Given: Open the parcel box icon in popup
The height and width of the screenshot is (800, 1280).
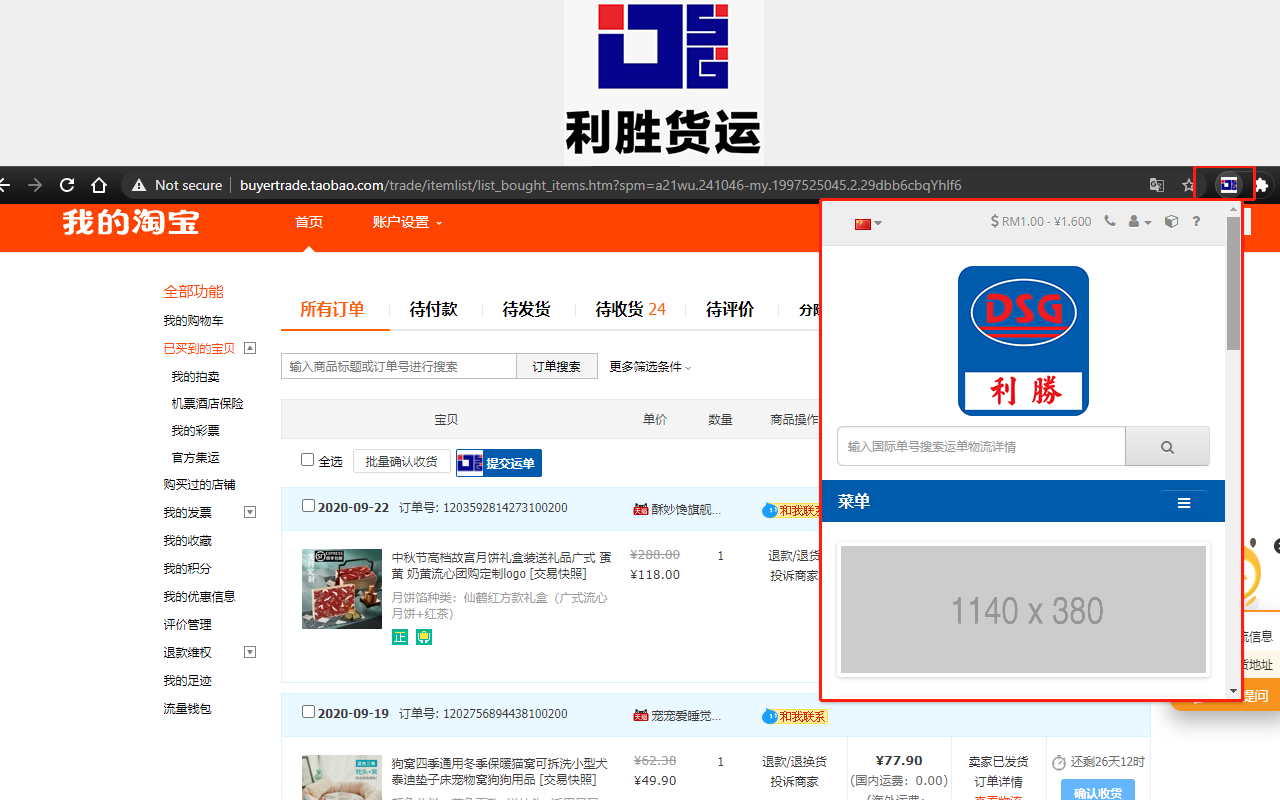Looking at the screenshot, I should click(x=1172, y=221).
